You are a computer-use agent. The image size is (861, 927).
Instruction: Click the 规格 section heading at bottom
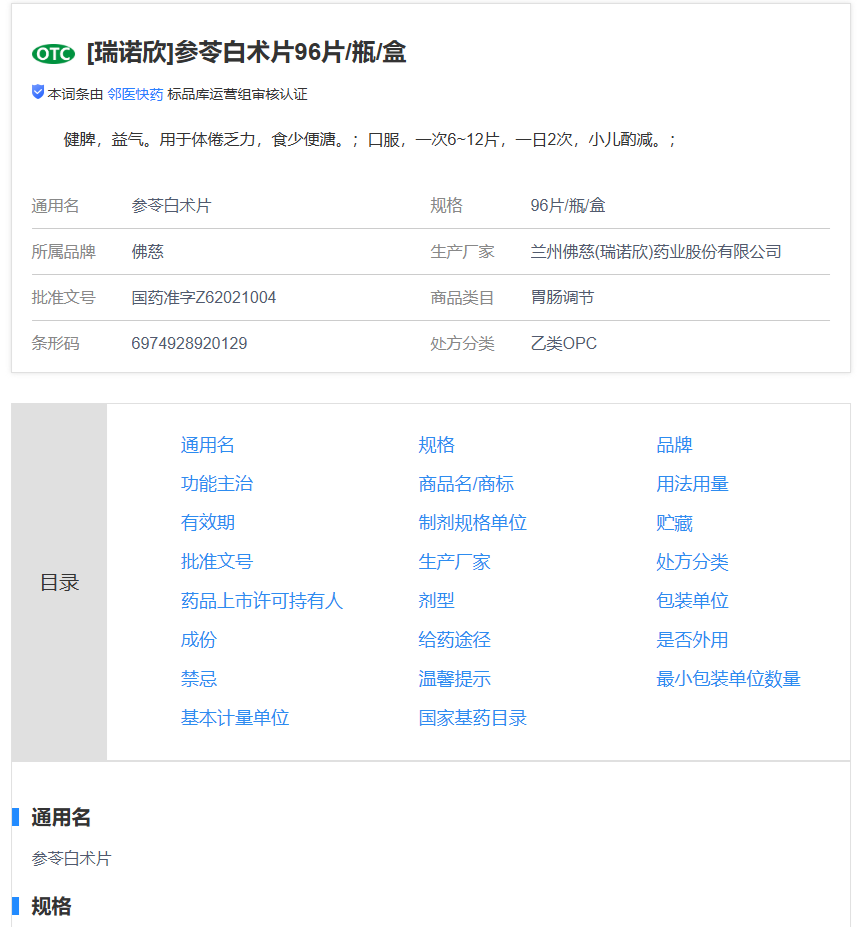(51, 906)
